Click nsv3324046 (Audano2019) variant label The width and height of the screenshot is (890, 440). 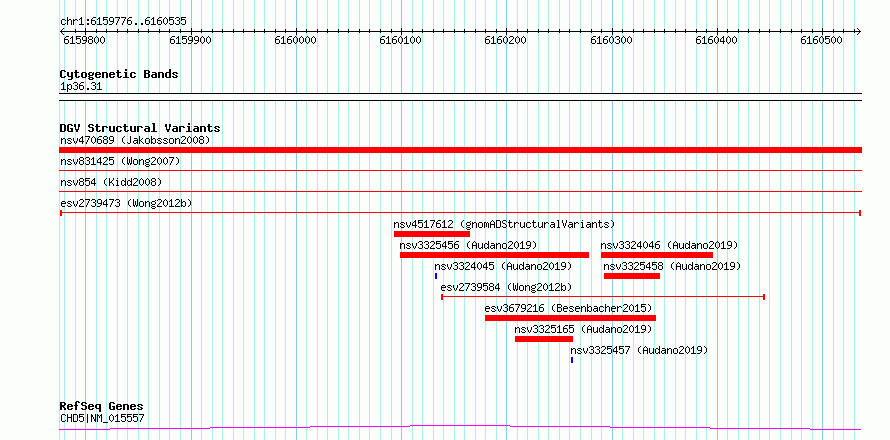tap(669, 245)
